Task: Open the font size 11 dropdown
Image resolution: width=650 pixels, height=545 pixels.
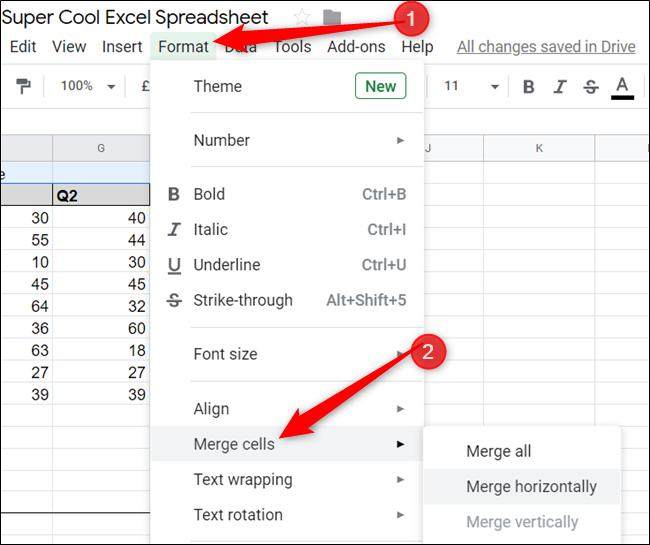Action: (x=471, y=86)
